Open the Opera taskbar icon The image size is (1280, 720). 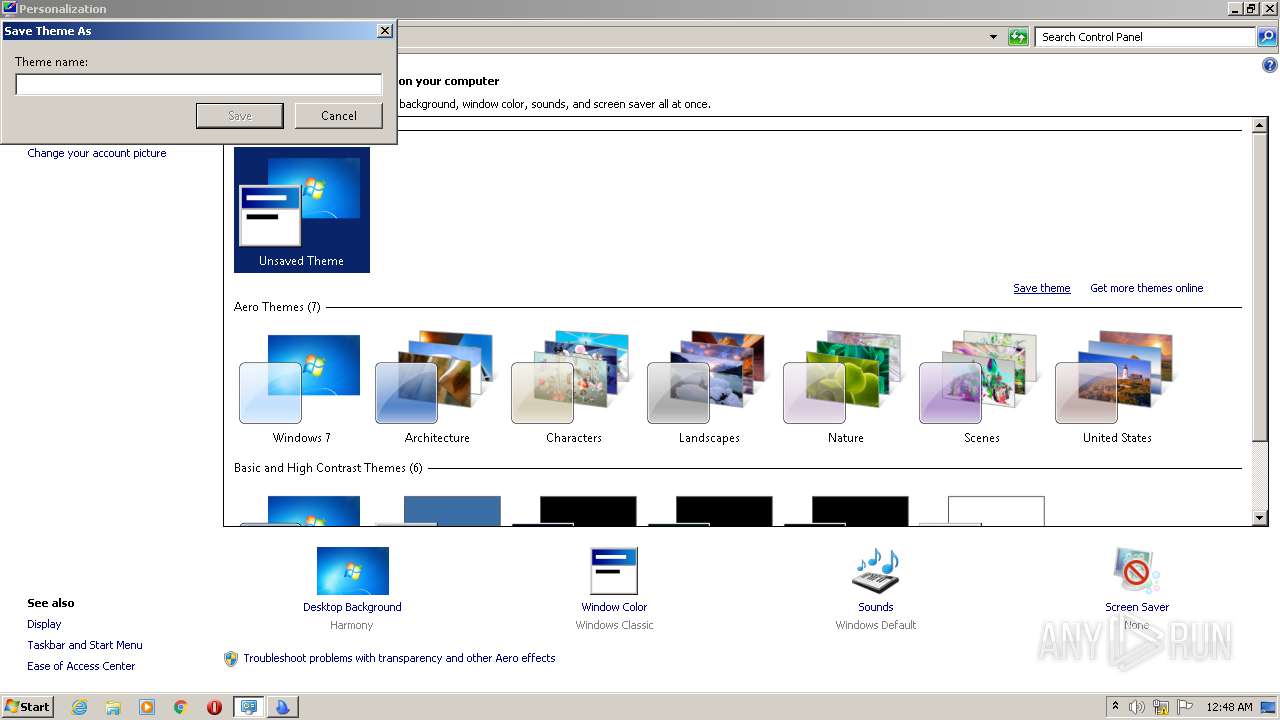(214, 707)
